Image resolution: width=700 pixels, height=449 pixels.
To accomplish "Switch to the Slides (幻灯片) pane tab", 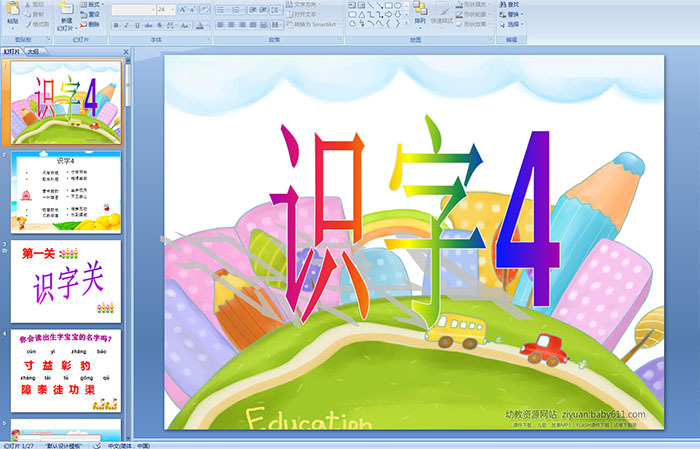I will pos(11,52).
